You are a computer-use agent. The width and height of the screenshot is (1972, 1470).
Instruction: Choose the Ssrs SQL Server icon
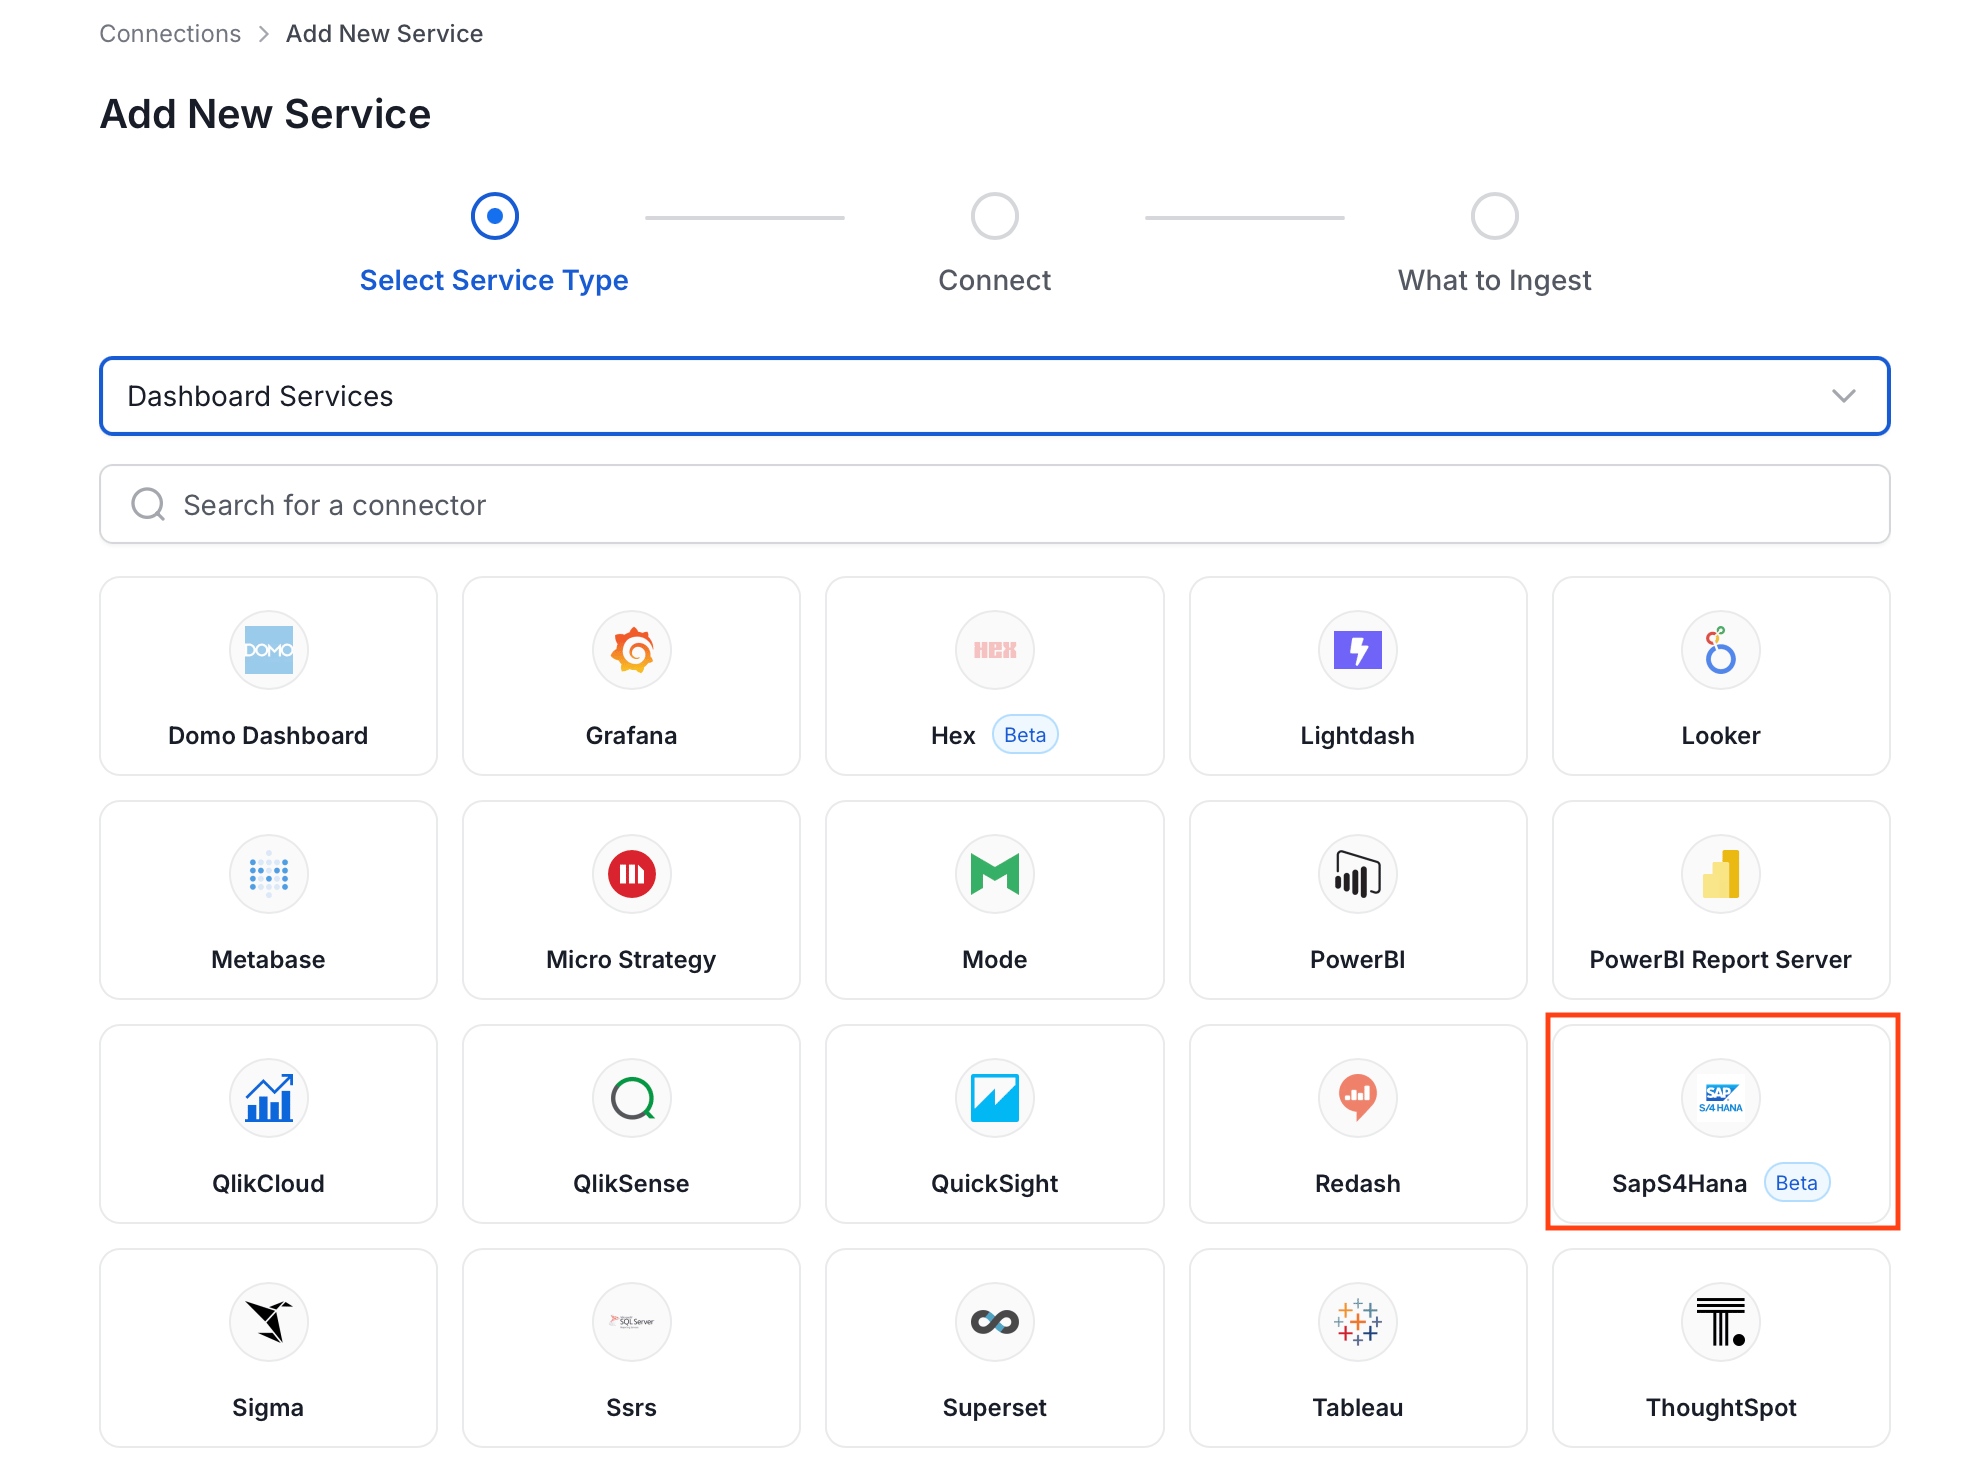tap(631, 1322)
